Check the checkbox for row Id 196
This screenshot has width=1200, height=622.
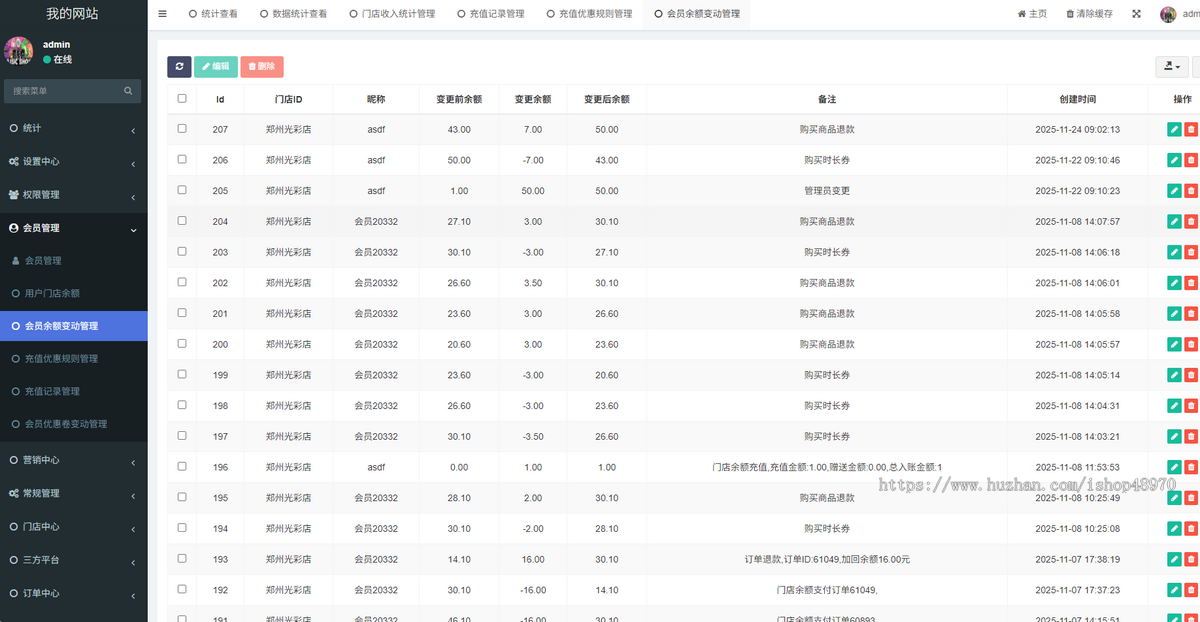point(181,467)
